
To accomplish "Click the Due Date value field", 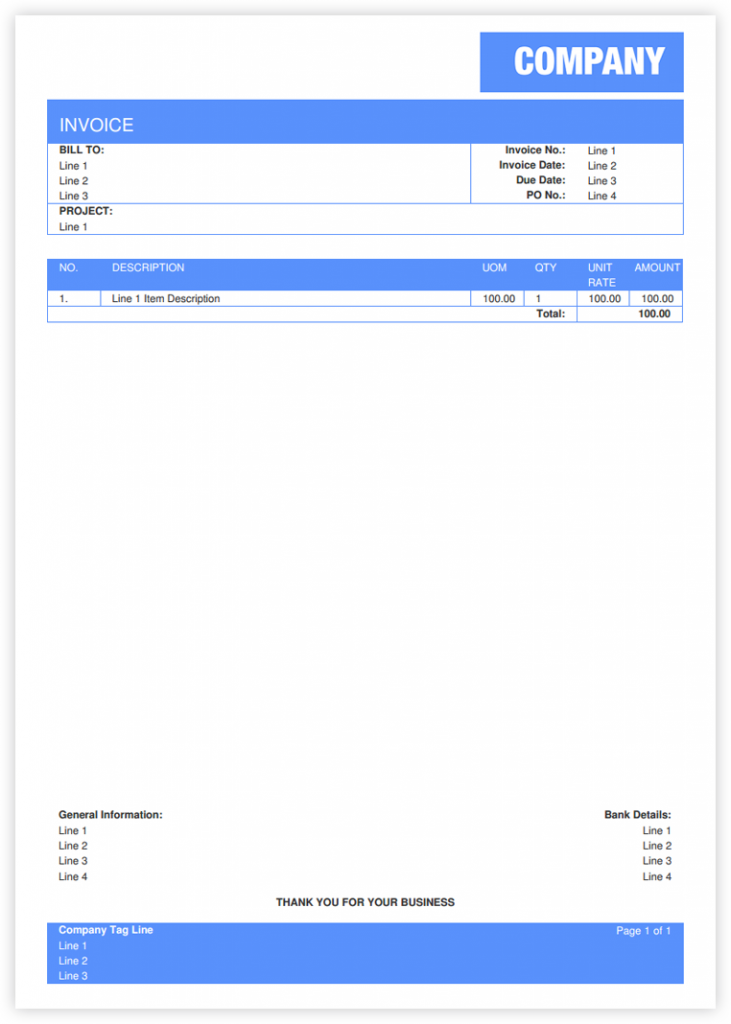I will (602, 181).
